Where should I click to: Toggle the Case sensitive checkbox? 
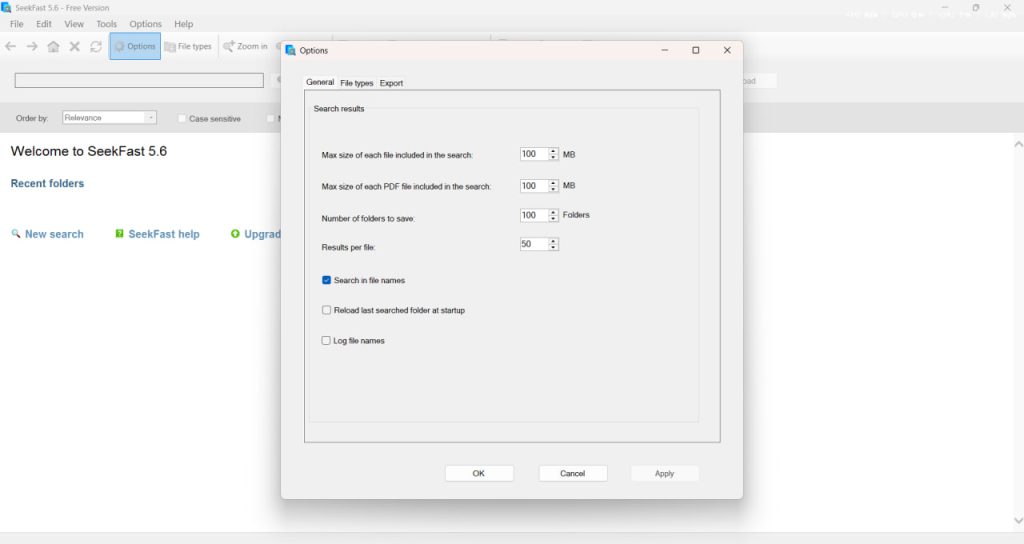click(x=182, y=118)
